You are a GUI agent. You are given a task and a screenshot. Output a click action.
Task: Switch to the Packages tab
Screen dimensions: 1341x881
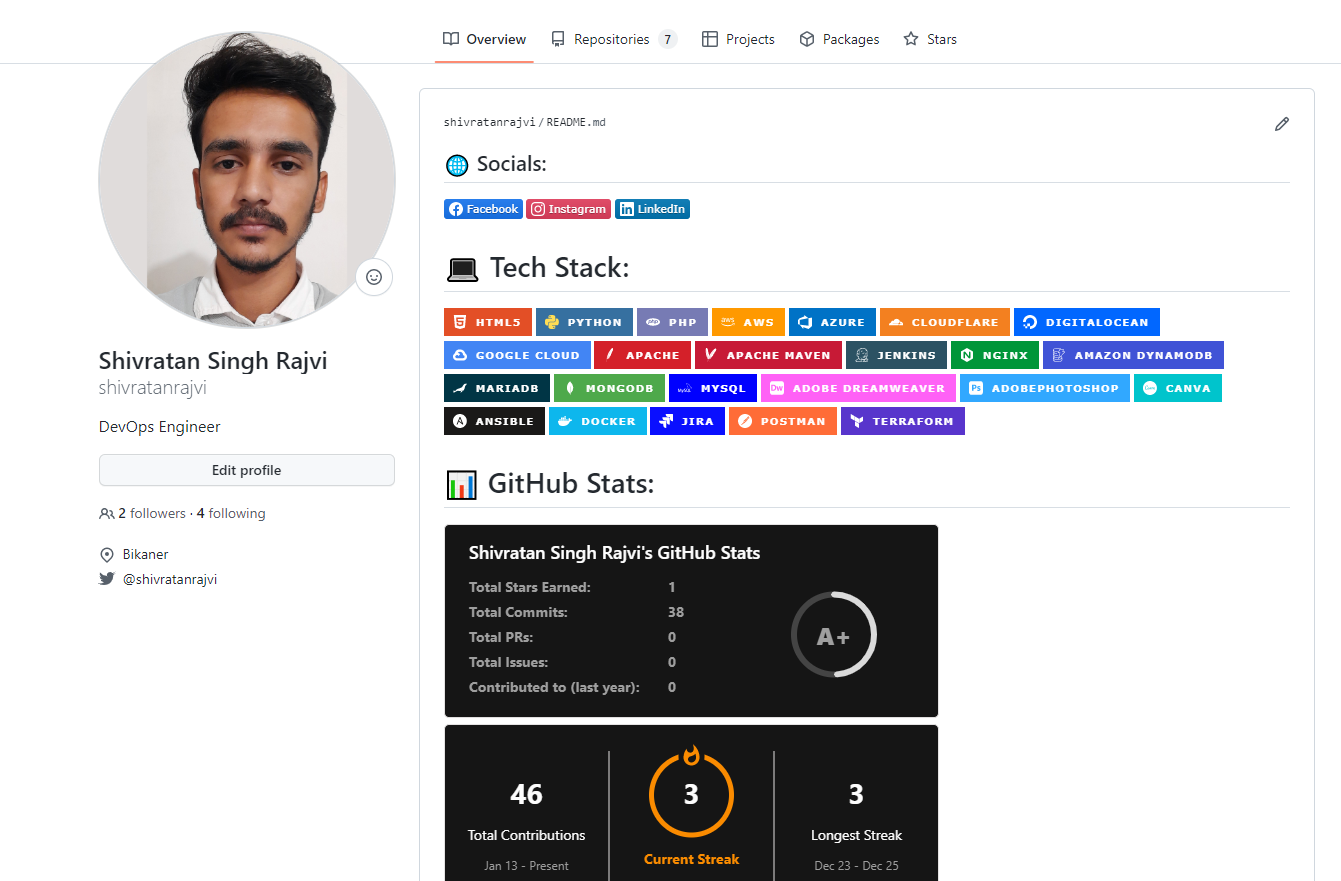(839, 39)
